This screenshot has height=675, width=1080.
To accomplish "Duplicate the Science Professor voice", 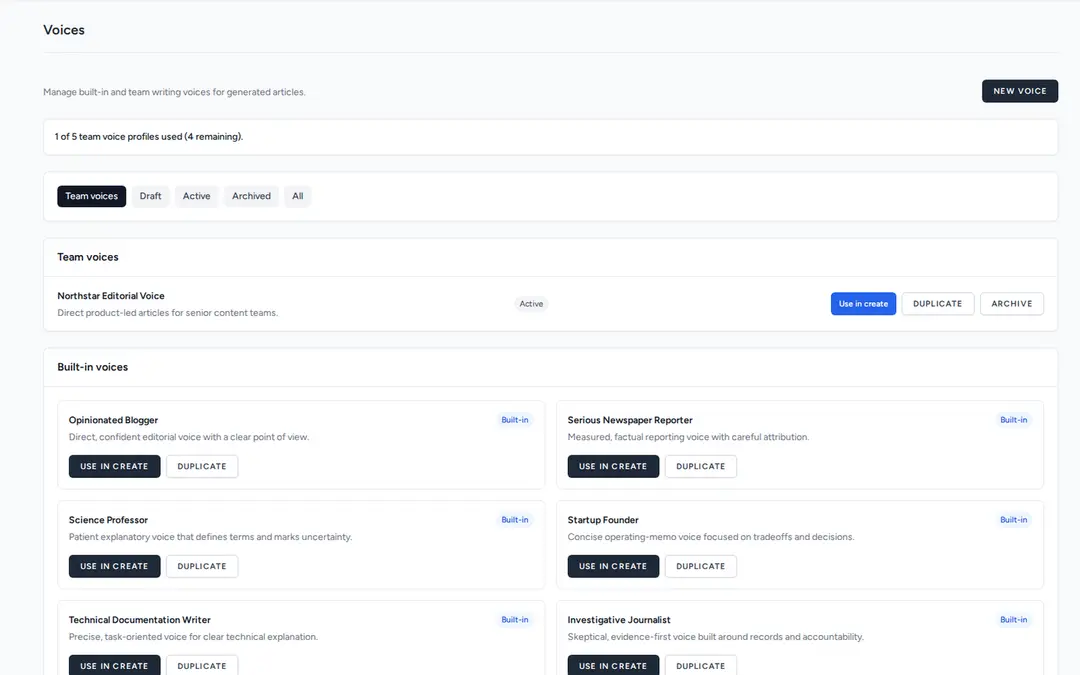I will click(x=202, y=566).
